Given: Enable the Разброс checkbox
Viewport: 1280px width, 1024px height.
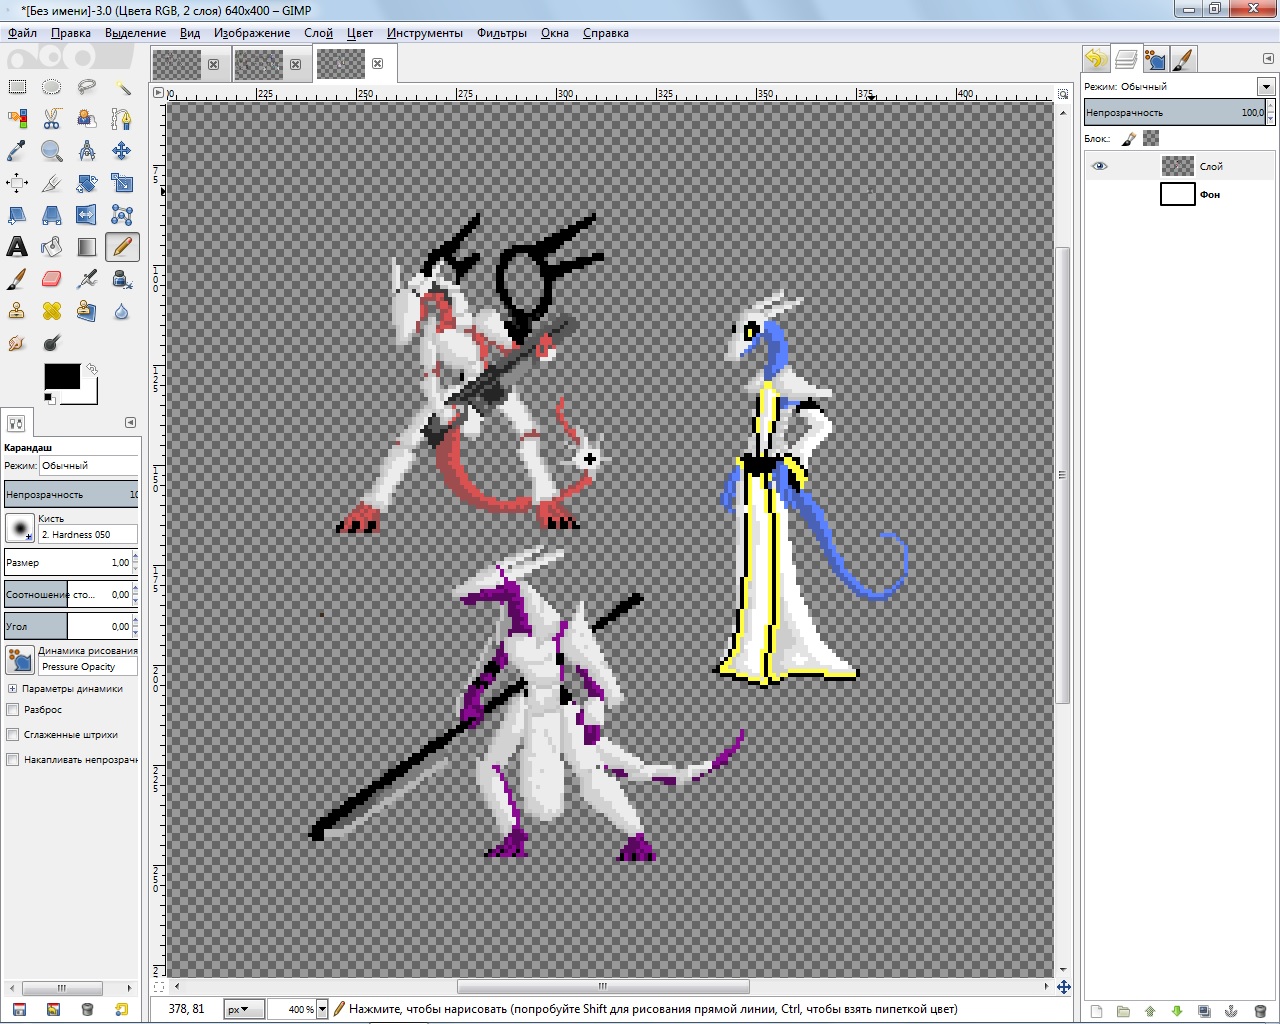Looking at the screenshot, I should tap(13, 710).
